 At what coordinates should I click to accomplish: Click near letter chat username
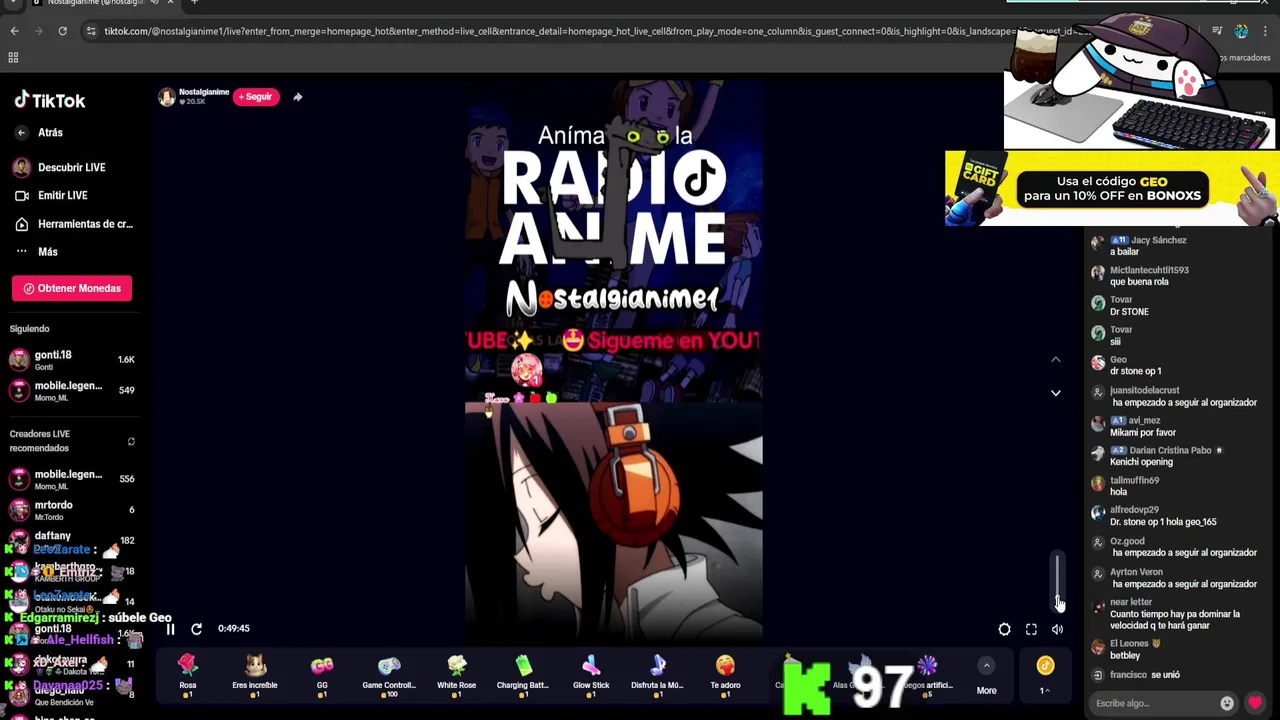click(1131, 602)
